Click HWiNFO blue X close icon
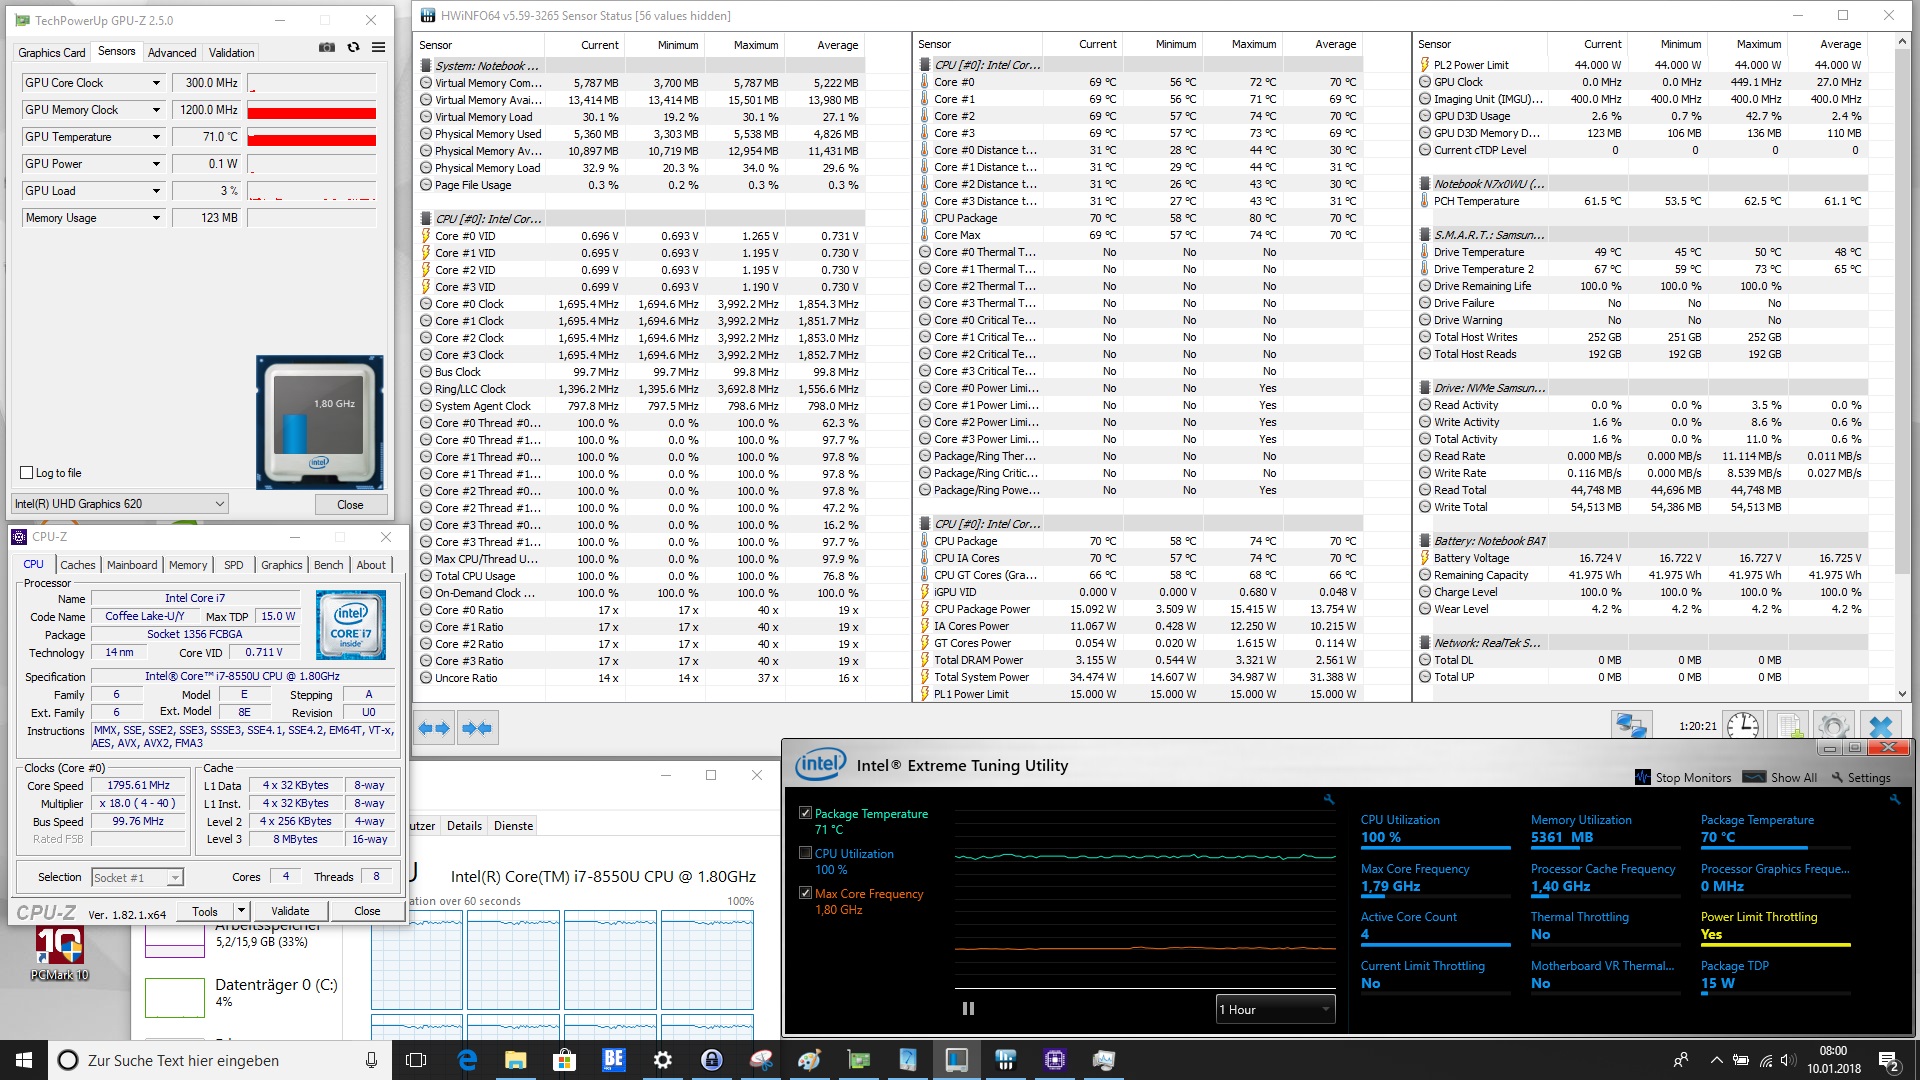This screenshot has height=1080, width=1920. 1881,726
